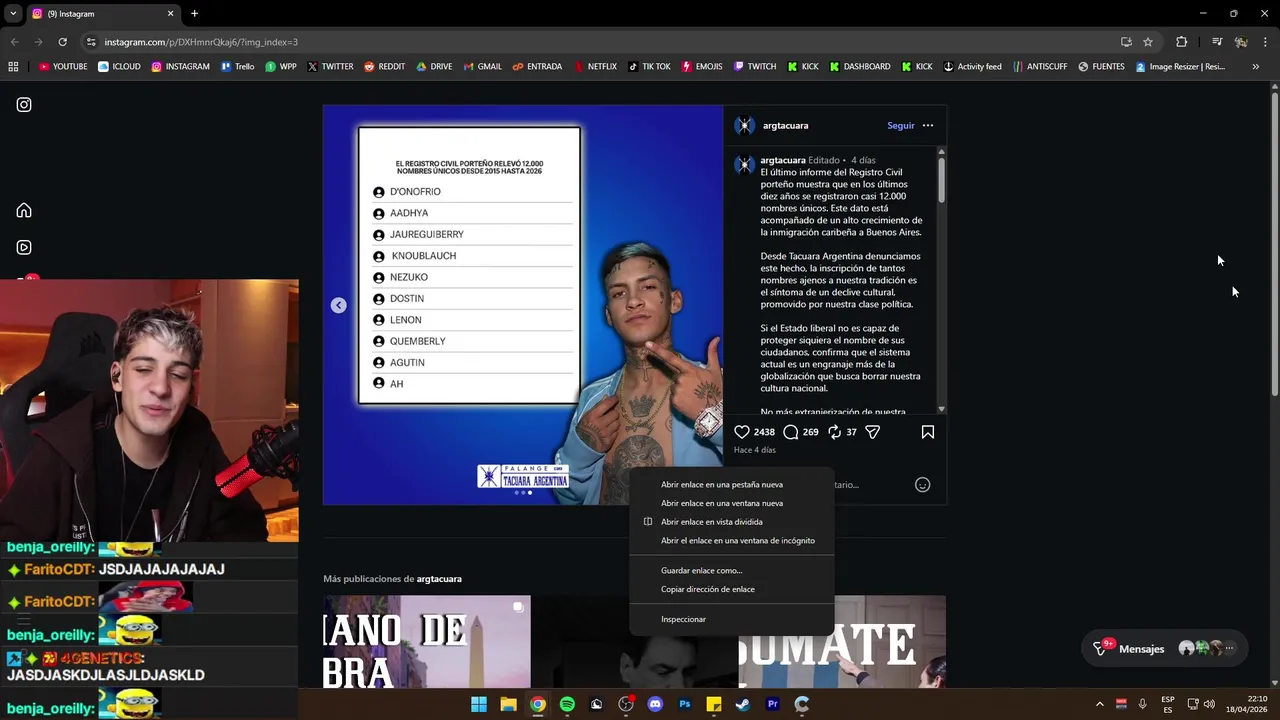
Task: Open the Chrome extensions puzzle icon
Action: tap(1182, 42)
